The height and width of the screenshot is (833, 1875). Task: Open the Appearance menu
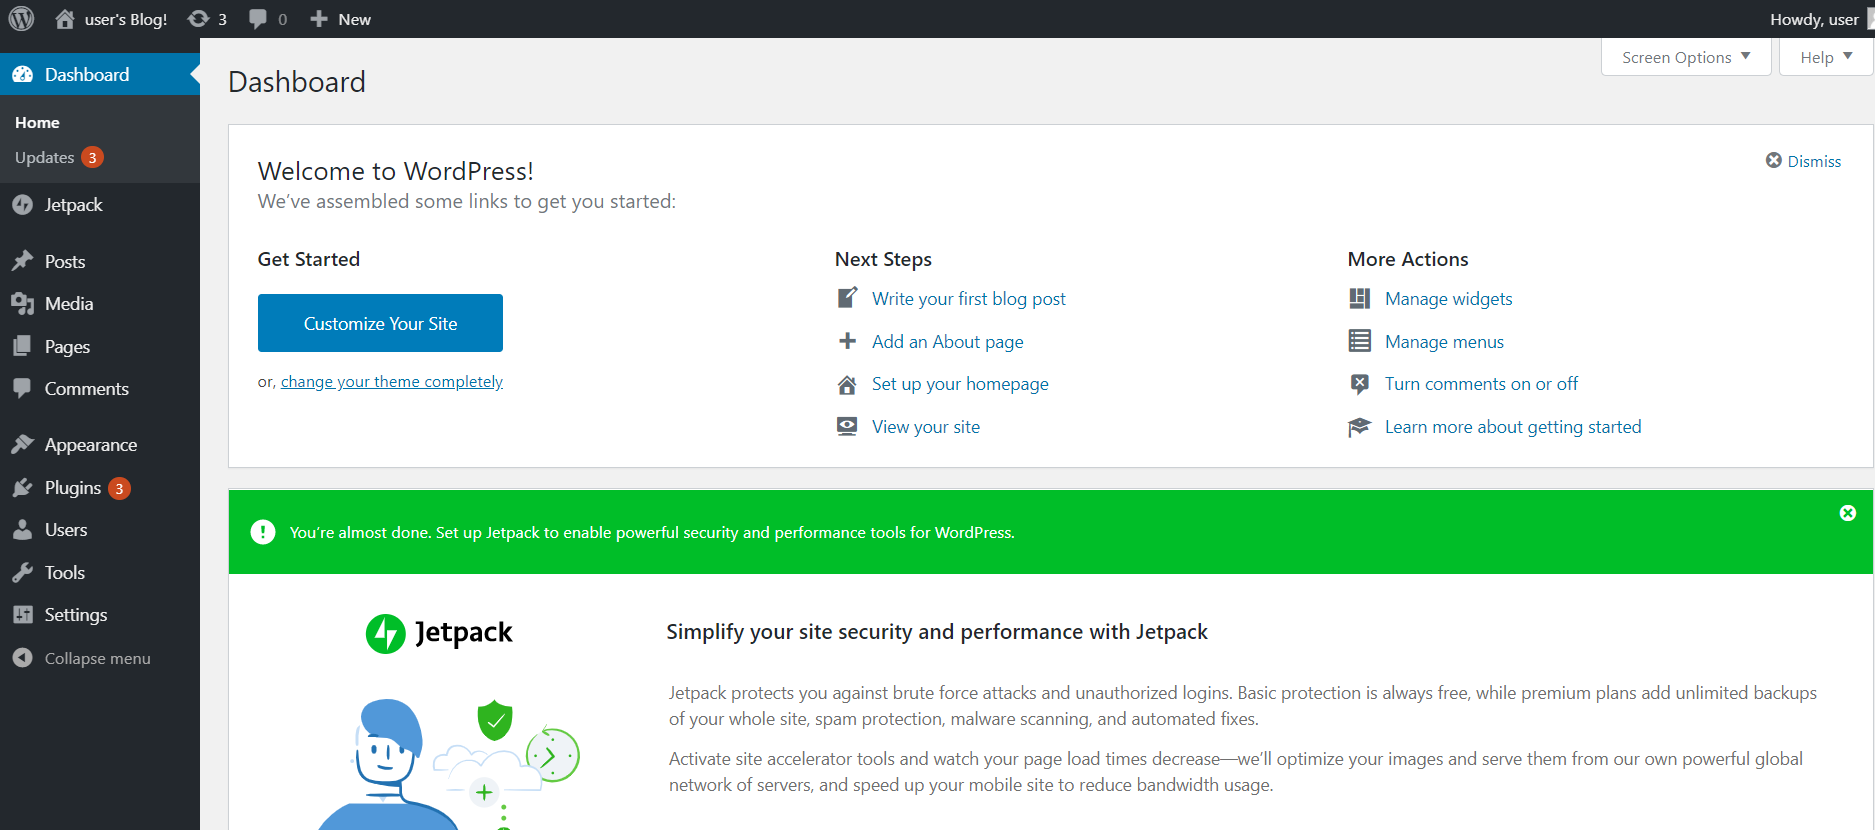[x=100, y=444]
